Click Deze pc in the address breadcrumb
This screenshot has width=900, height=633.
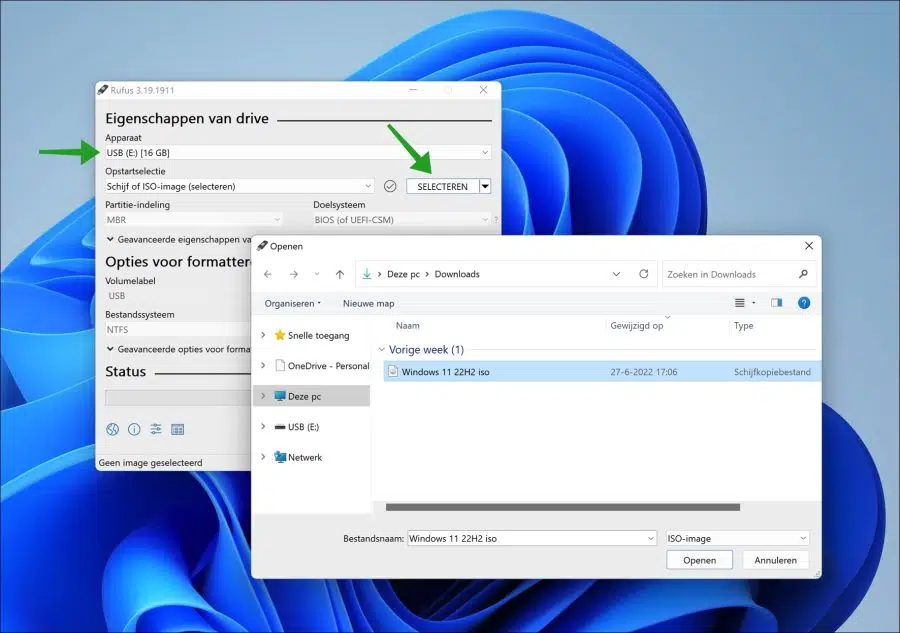click(404, 274)
